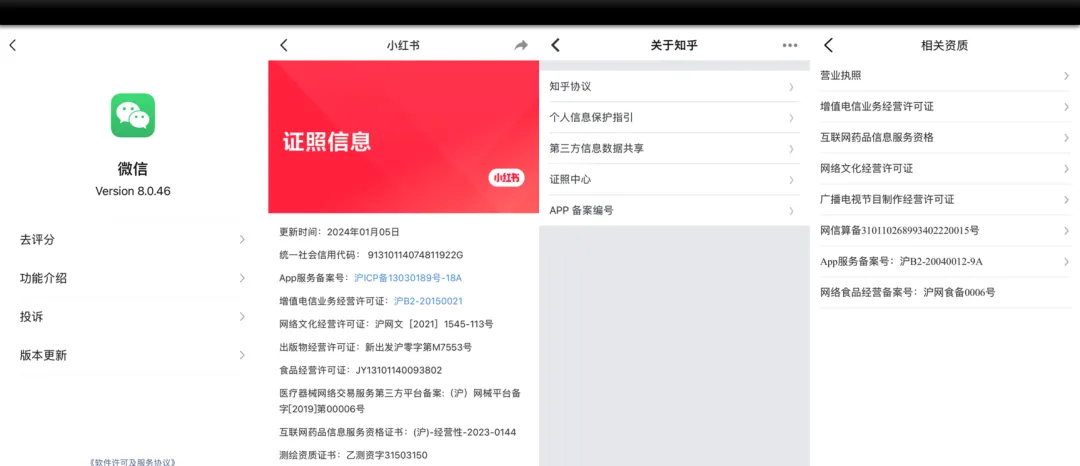The height and width of the screenshot is (466, 1080).
Task: Tap 网络食品经营备案号 沪网食备0006号
Action: point(908,293)
